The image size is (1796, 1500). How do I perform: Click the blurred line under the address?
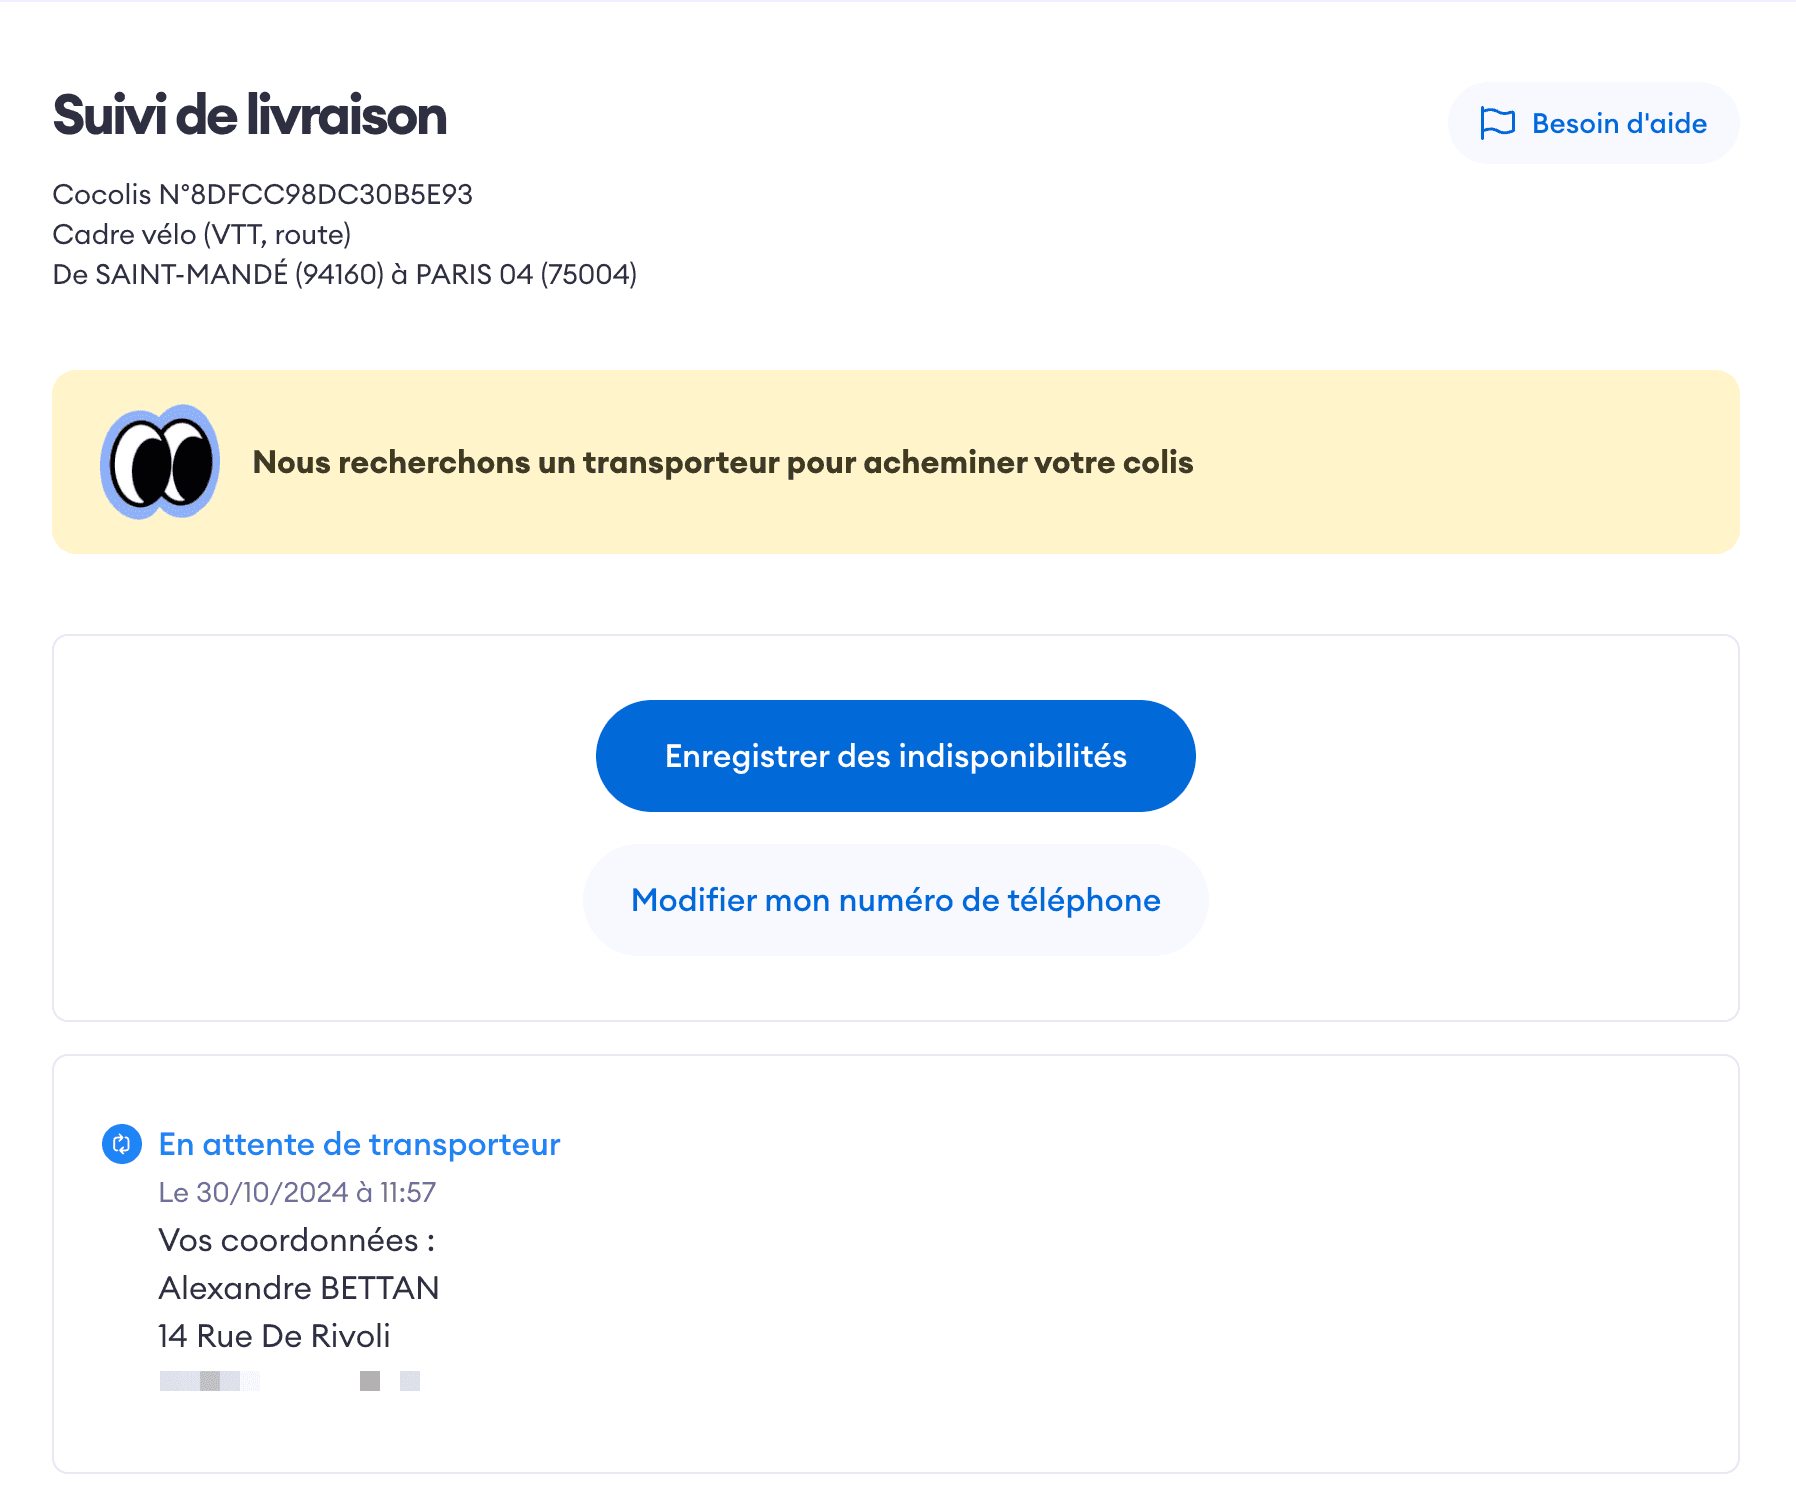tap(210, 1381)
